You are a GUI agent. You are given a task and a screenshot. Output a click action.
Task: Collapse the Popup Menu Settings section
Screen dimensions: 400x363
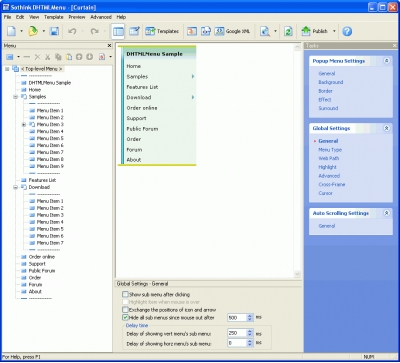[386, 61]
